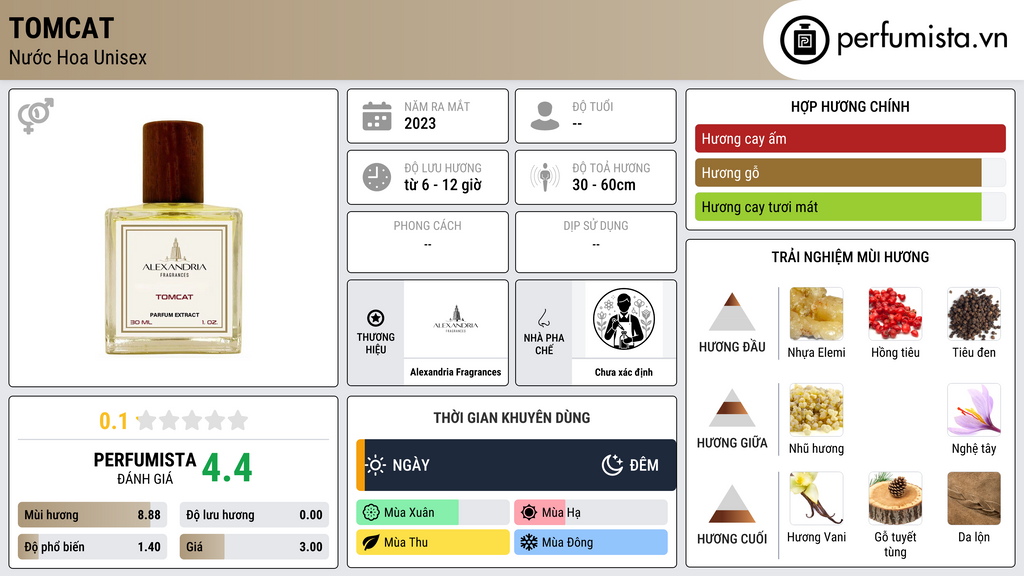This screenshot has width=1024, height=576.
Task: Click the pyramid icon for Hương giữa
Action: click(x=732, y=408)
